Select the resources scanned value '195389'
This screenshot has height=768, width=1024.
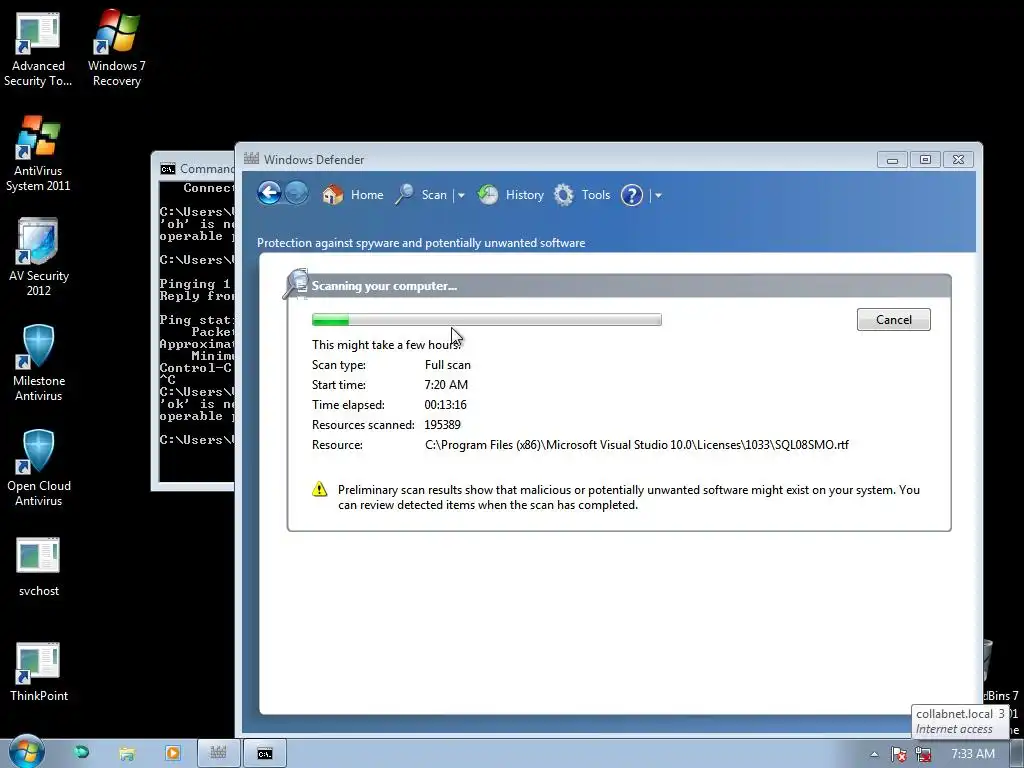pyautogui.click(x=442, y=424)
